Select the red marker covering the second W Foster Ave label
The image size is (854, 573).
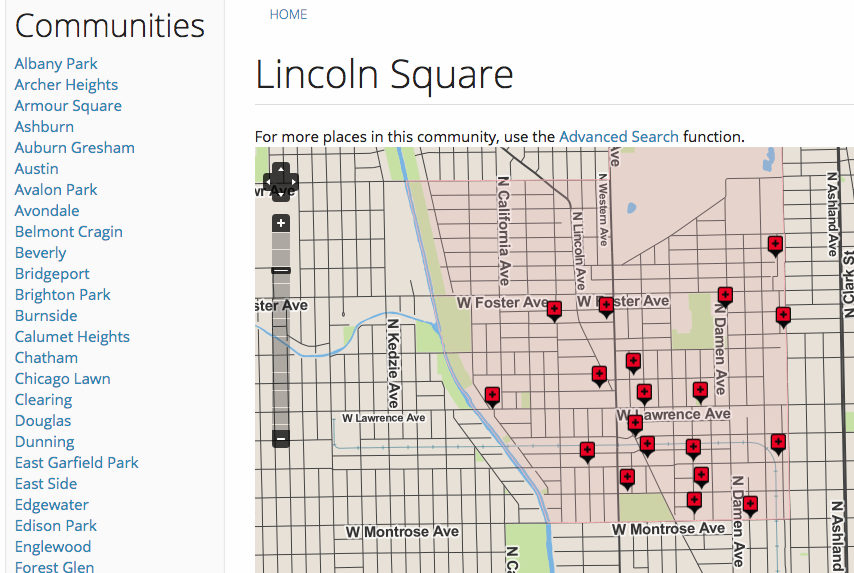[606, 307]
